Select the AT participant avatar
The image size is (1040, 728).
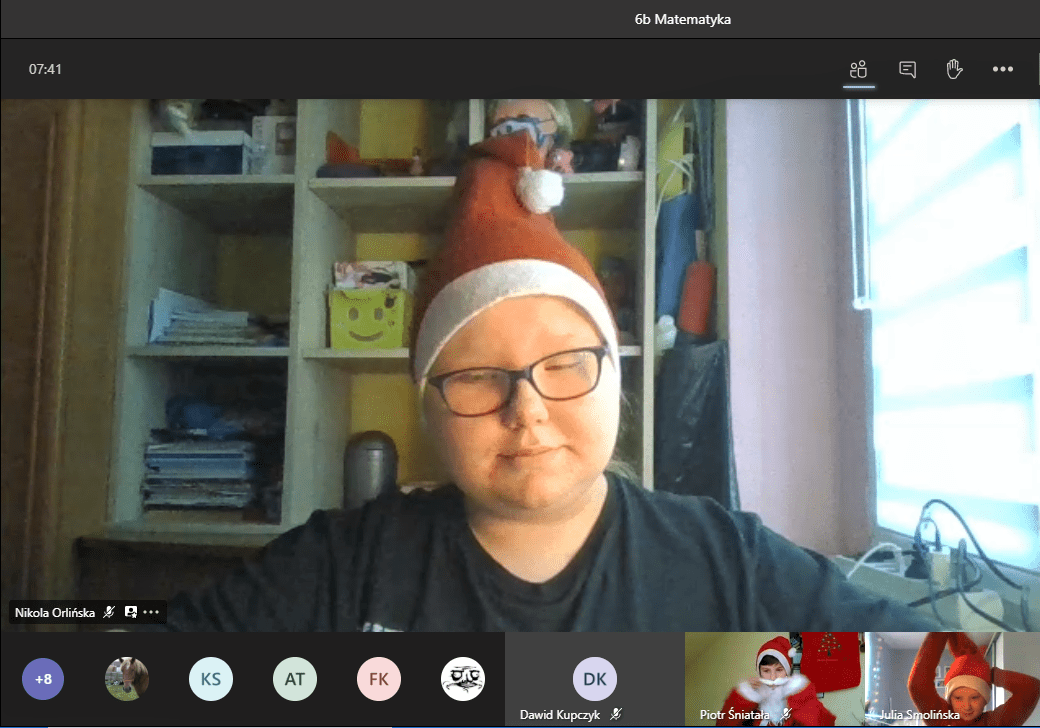click(x=295, y=679)
